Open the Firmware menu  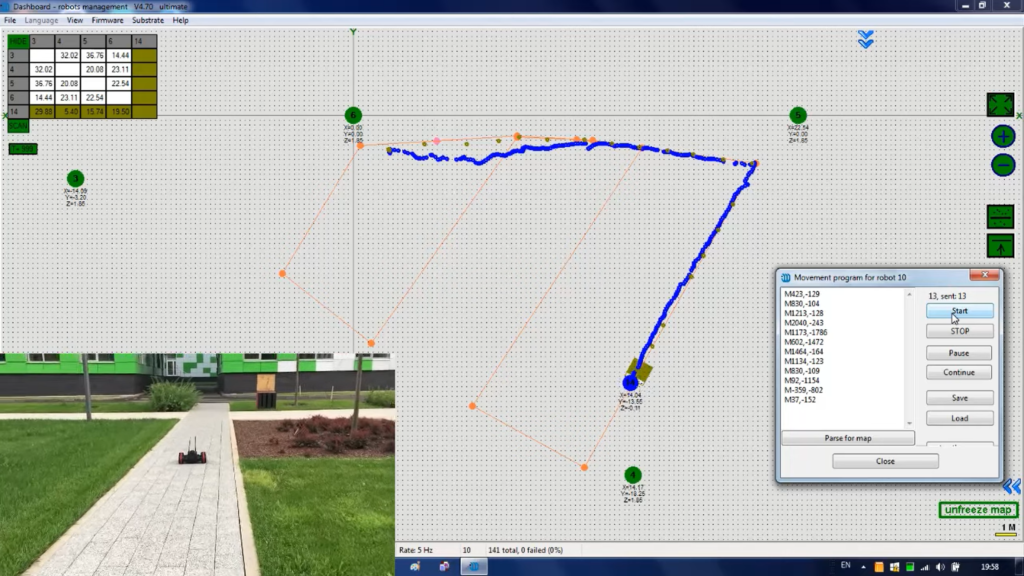[x=107, y=20]
